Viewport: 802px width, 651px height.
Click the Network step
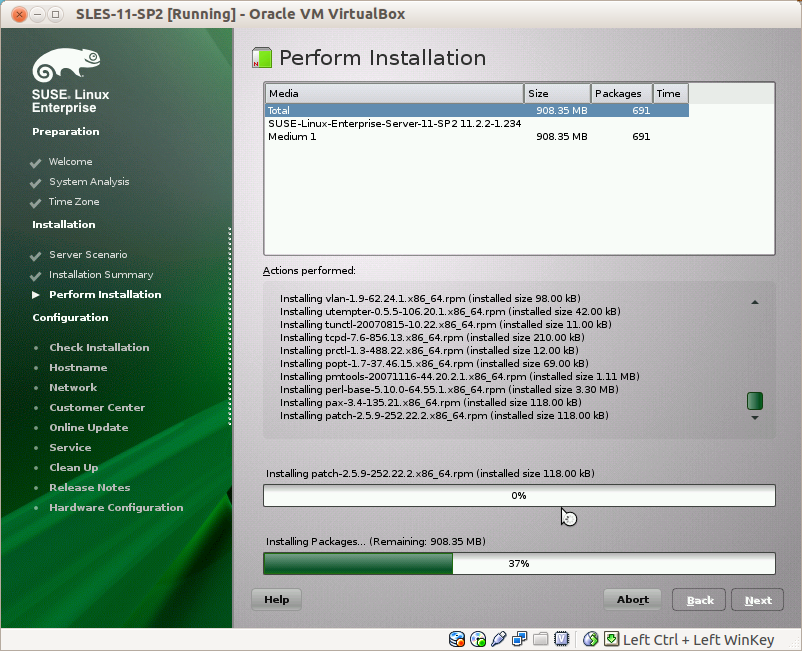pyautogui.click(x=73, y=387)
